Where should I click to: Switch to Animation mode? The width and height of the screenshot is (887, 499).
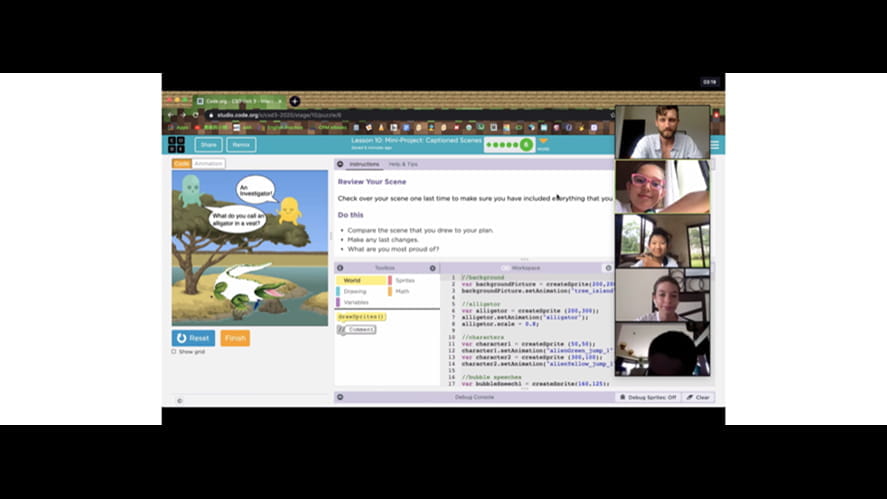(x=209, y=163)
